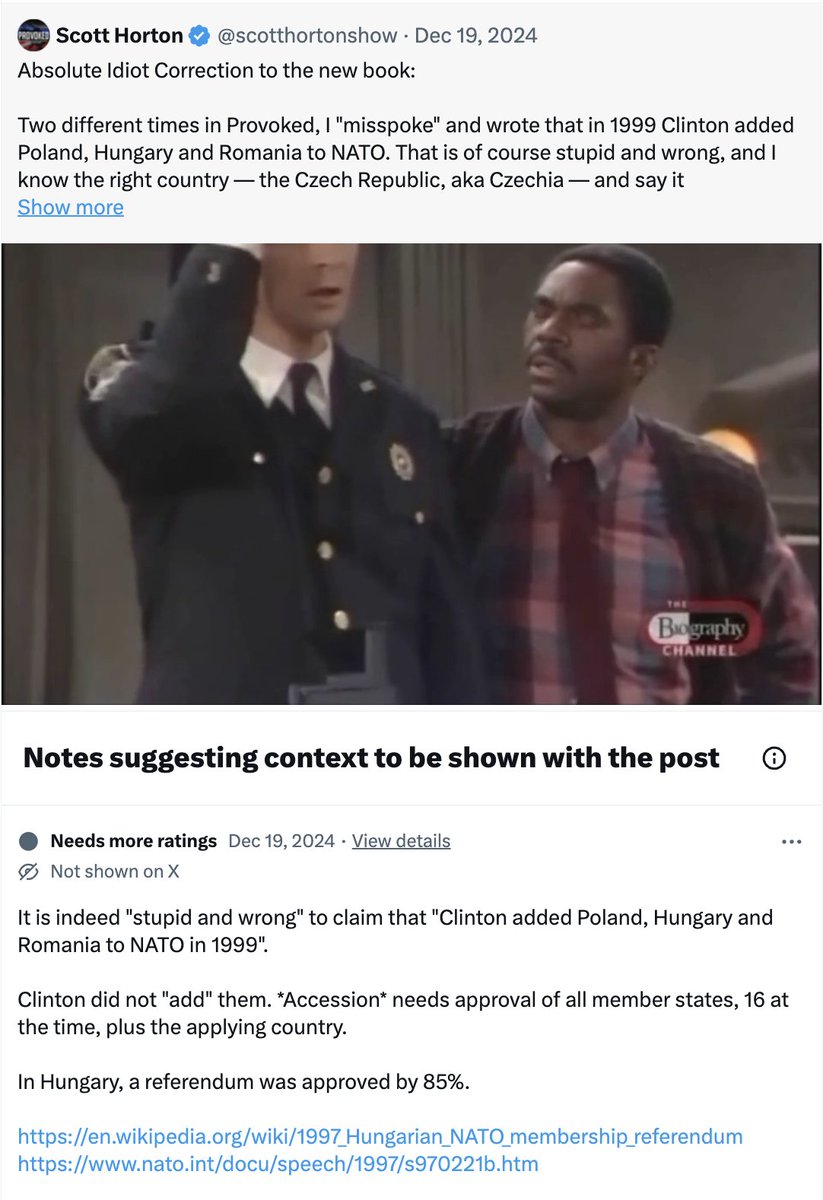This screenshot has height=1200, width=823.
Task: Click the Not shown on X text
Action: pyautogui.click(x=115, y=871)
